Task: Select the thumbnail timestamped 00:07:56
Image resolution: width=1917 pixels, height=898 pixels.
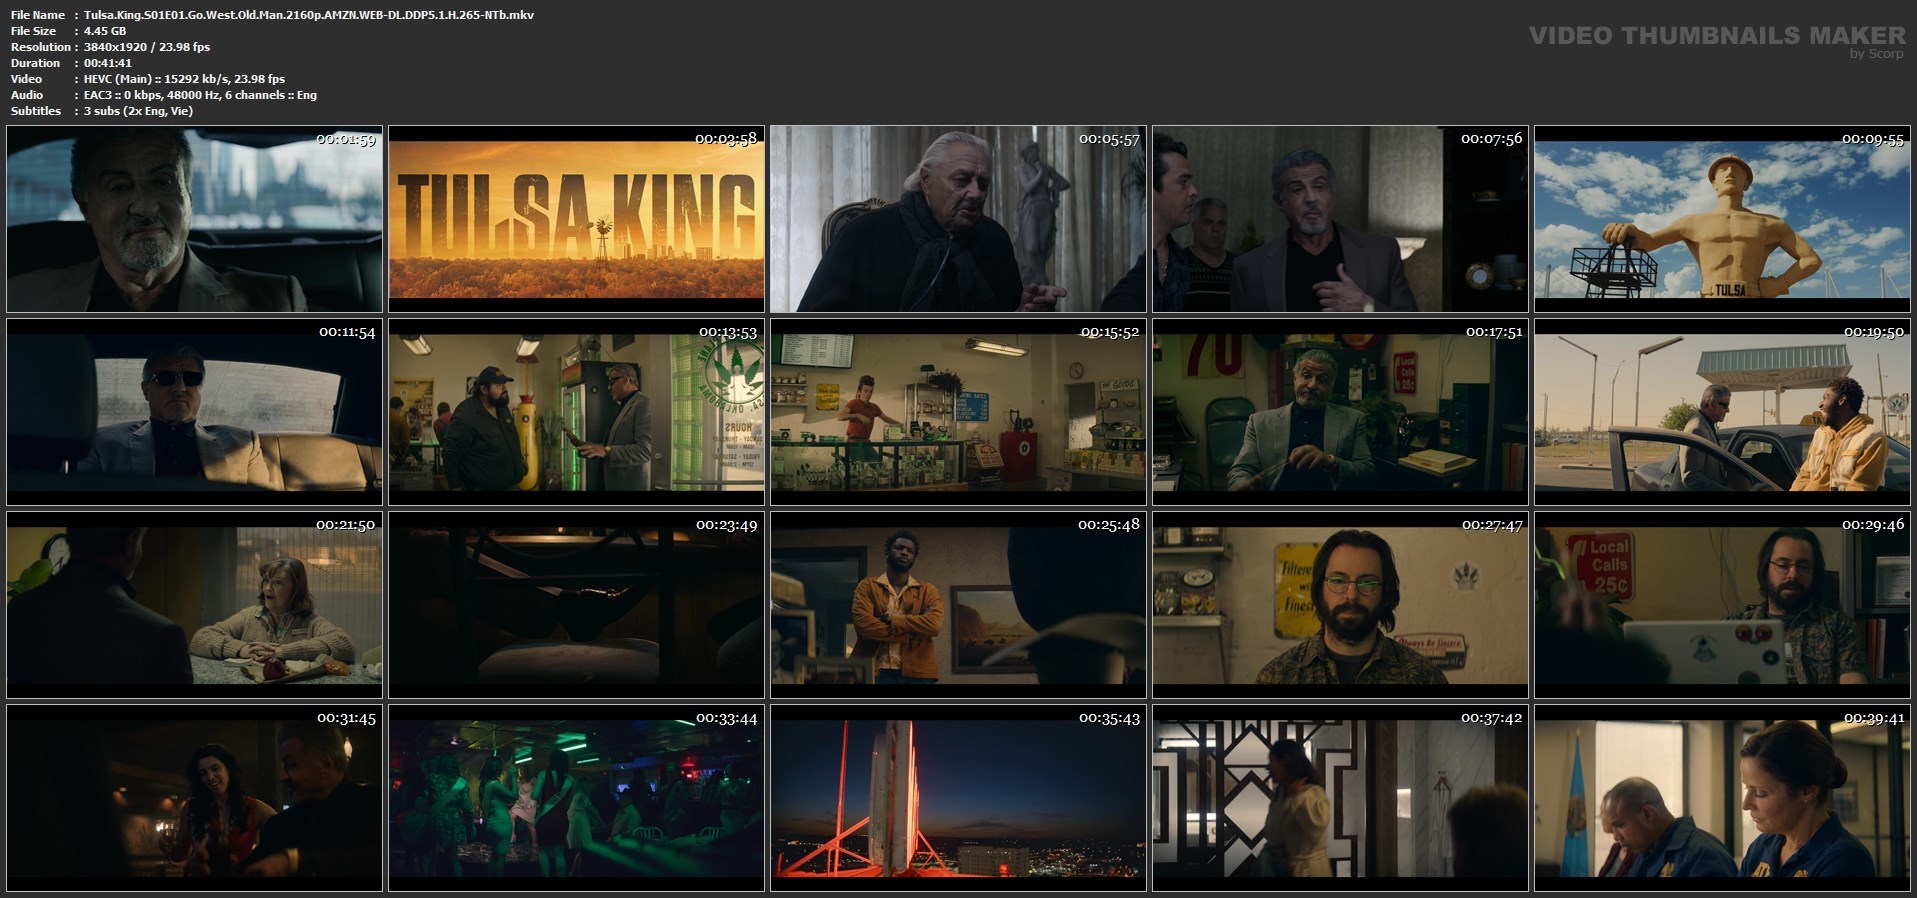Action: pyautogui.click(x=1340, y=219)
